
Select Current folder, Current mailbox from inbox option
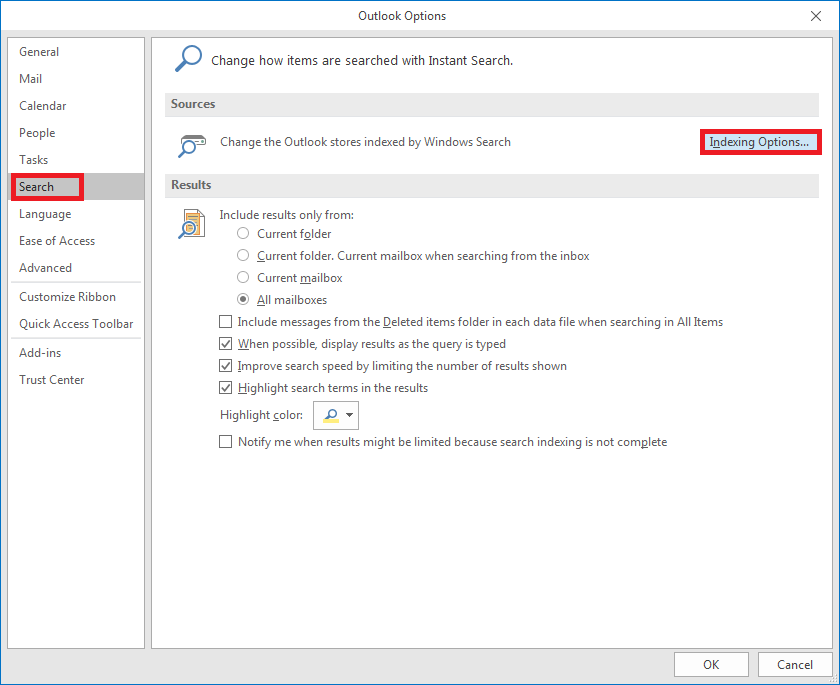[x=243, y=255]
